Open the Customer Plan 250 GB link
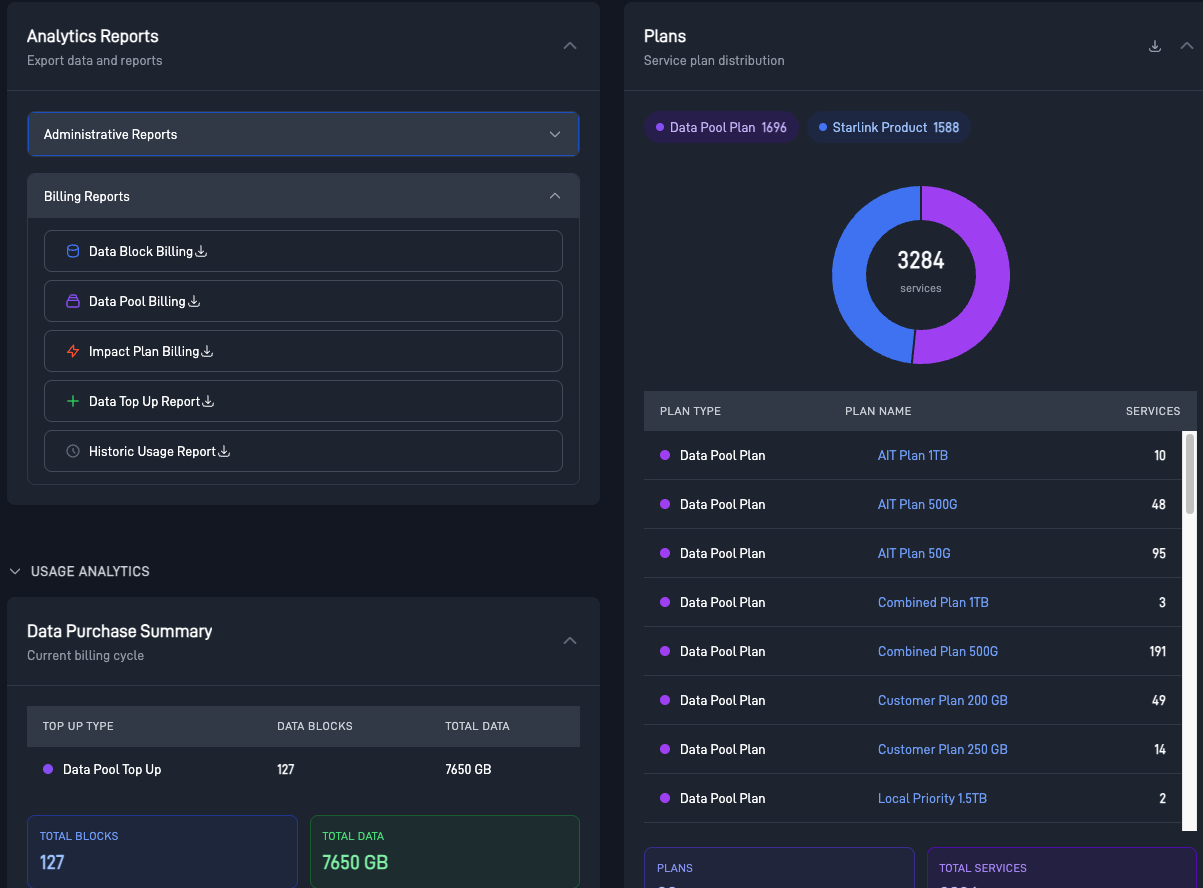Screen dimensions: 1203x888 943,749
